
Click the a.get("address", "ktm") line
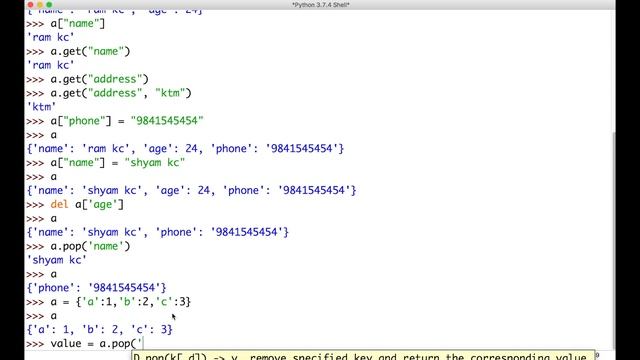[109, 93]
